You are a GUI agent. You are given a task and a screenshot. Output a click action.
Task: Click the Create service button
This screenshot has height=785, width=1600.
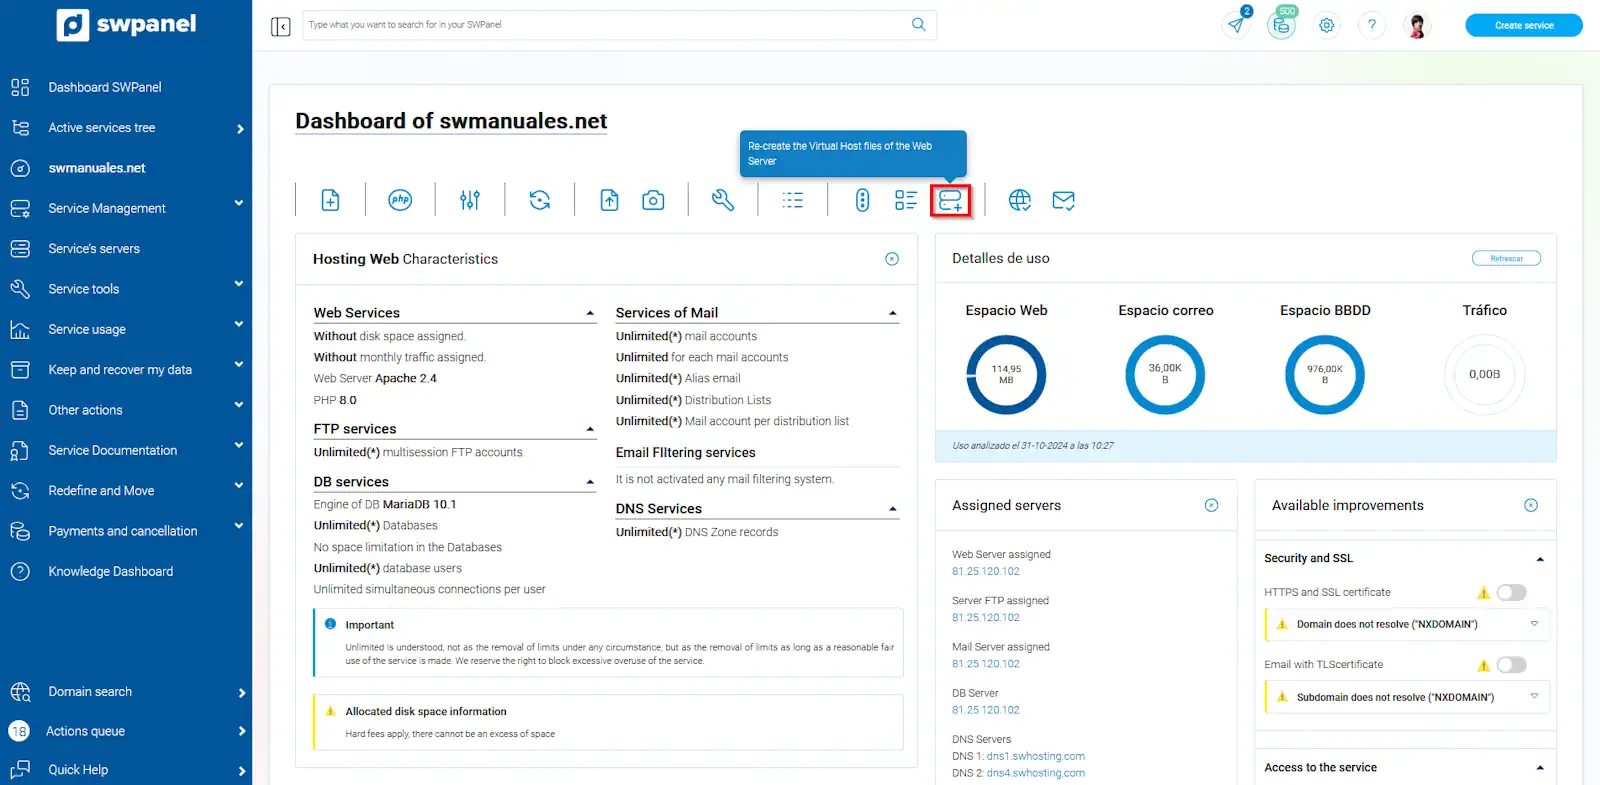pyautogui.click(x=1523, y=25)
